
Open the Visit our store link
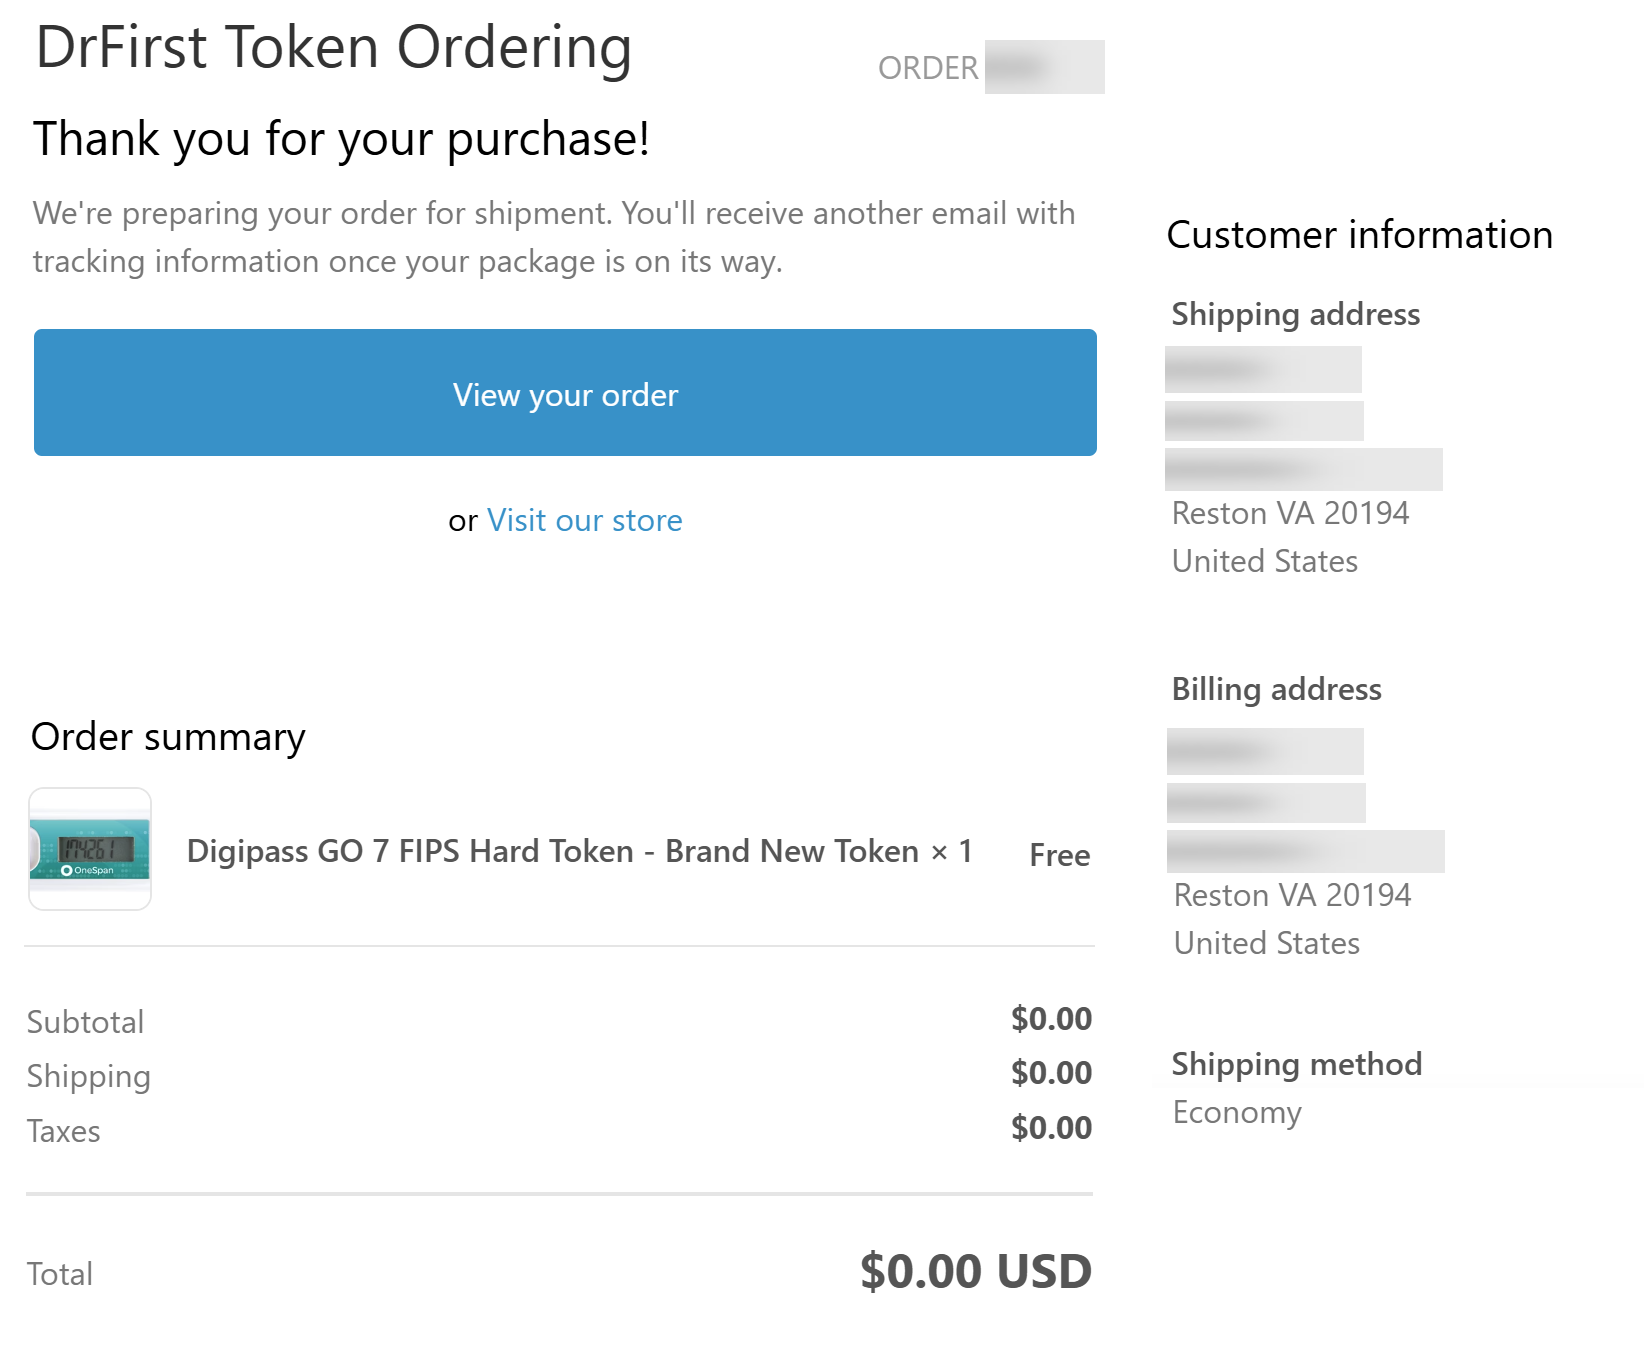tap(584, 520)
